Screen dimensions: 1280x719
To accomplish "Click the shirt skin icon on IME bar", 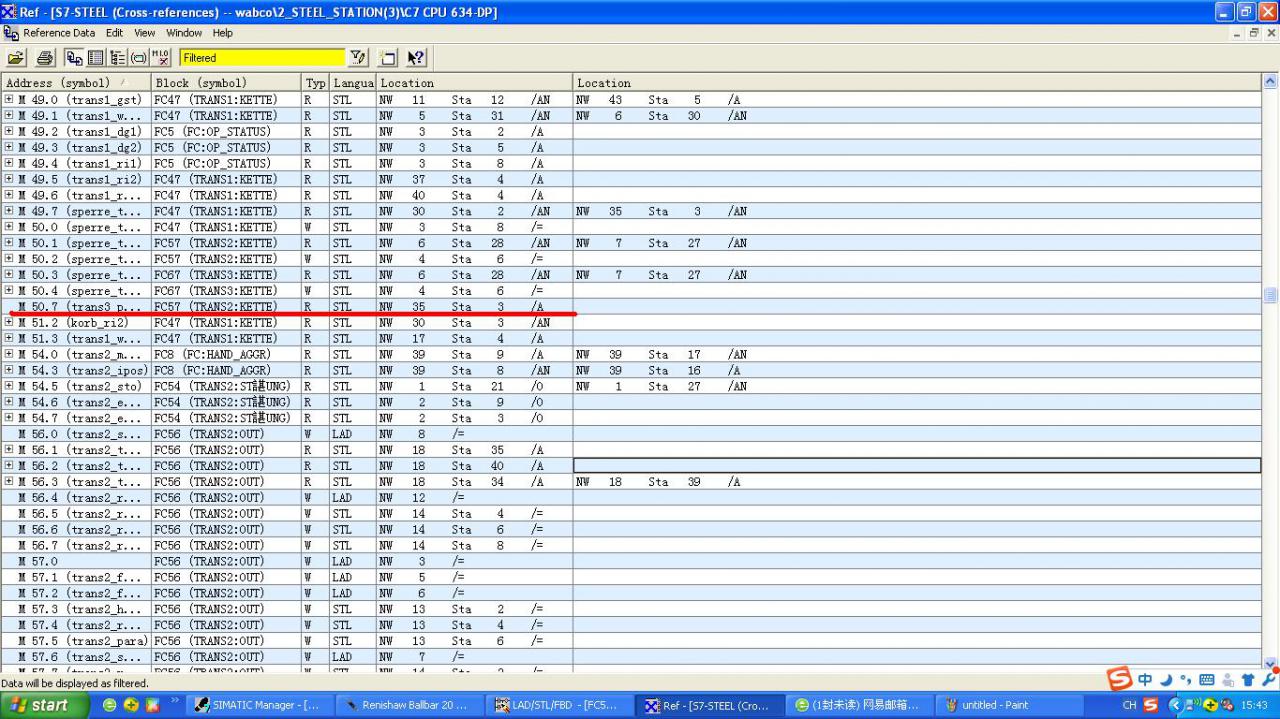I will coord(1246,680).
